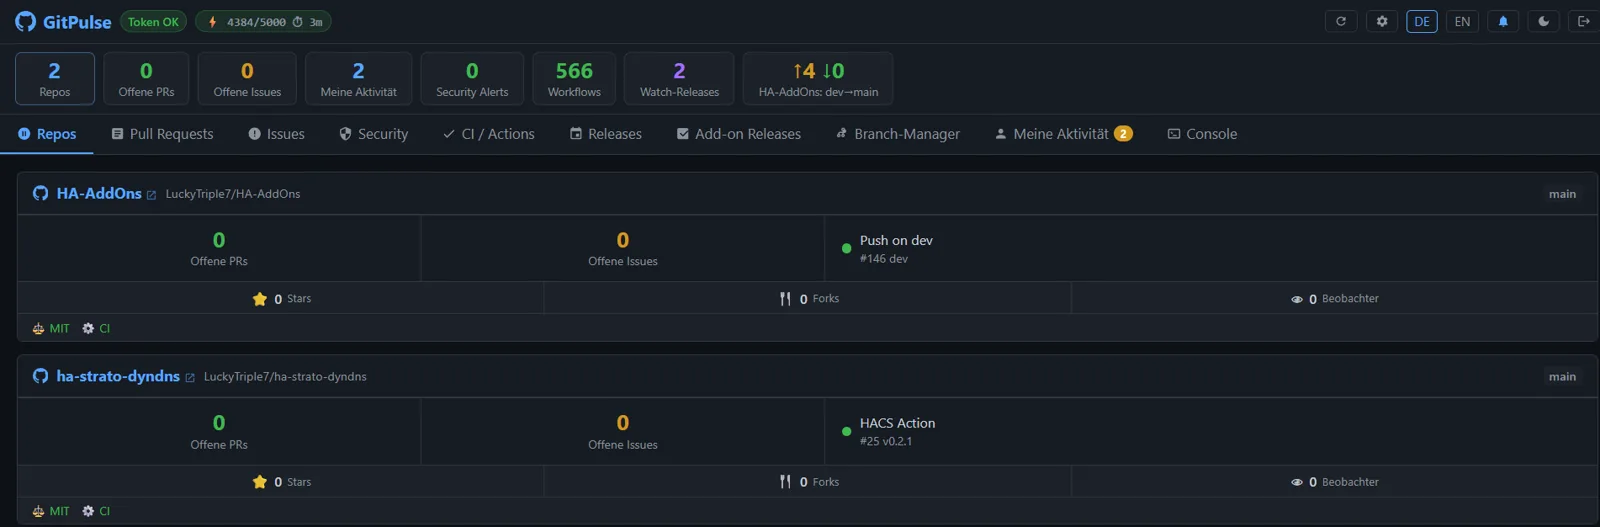The height and width of the screenshot is (527, 1600).
Task: Open the Add-on Releases tab
Action: click(x=739, y=134)
